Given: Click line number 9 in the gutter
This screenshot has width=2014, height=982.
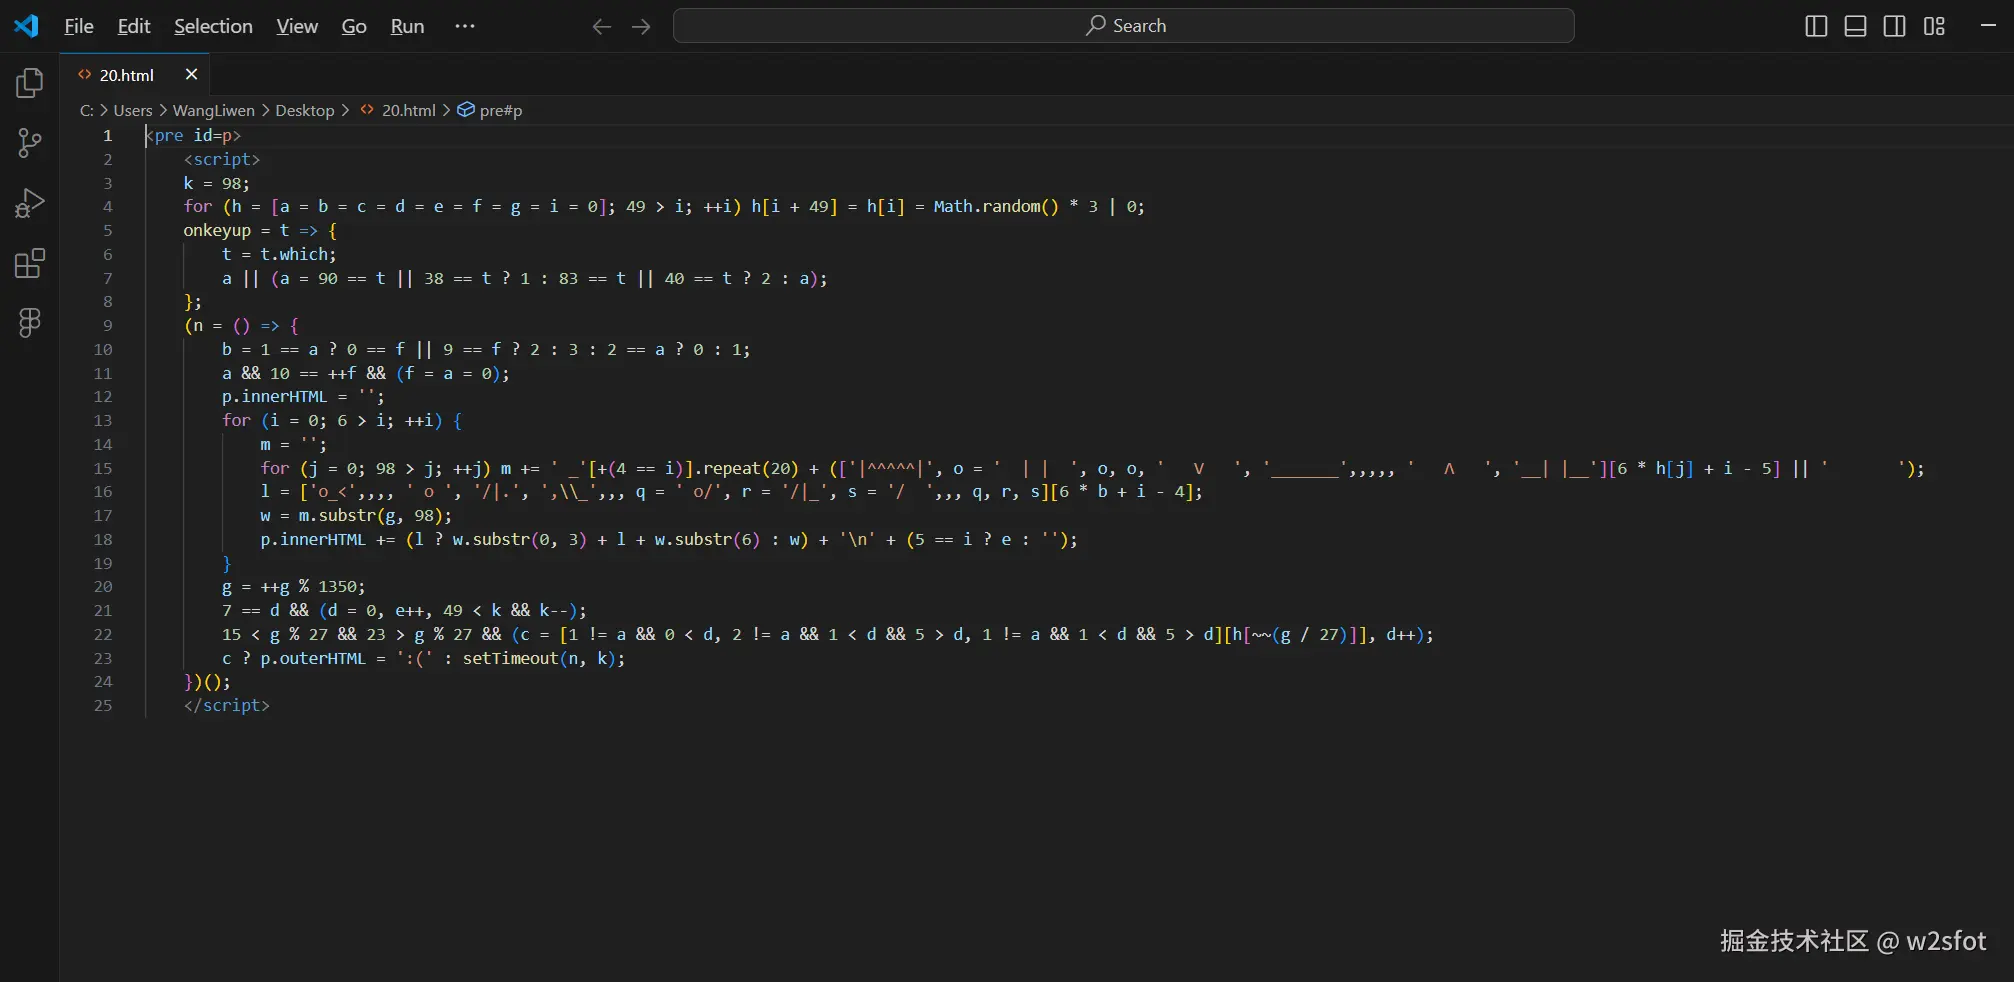Looking at the screenshot, I should [107, 325].
